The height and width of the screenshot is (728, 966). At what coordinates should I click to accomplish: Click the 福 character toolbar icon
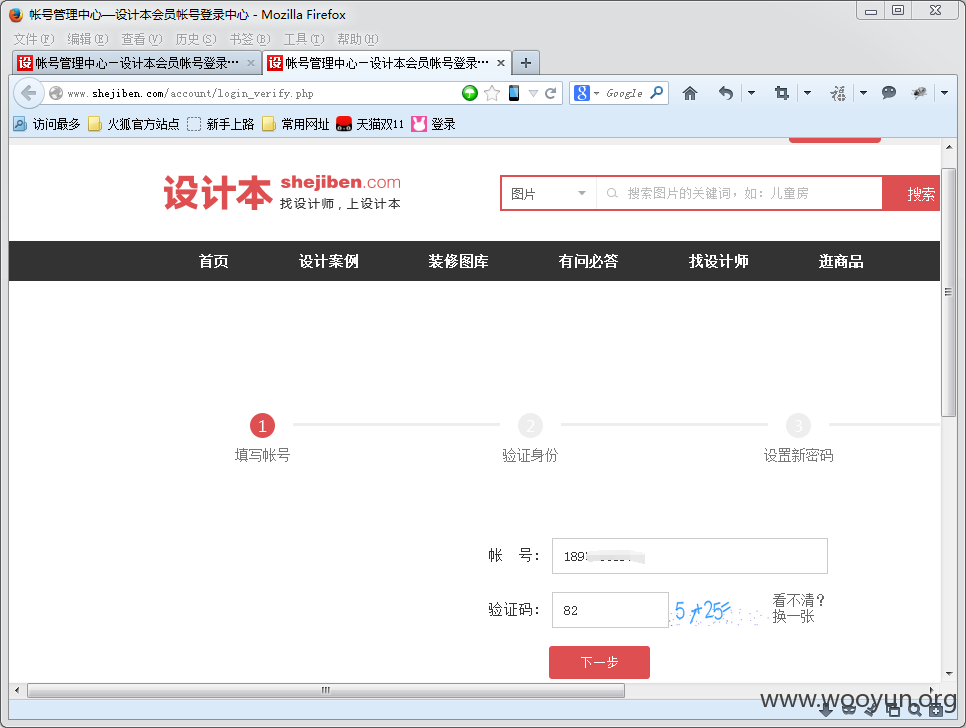(838, 93)
